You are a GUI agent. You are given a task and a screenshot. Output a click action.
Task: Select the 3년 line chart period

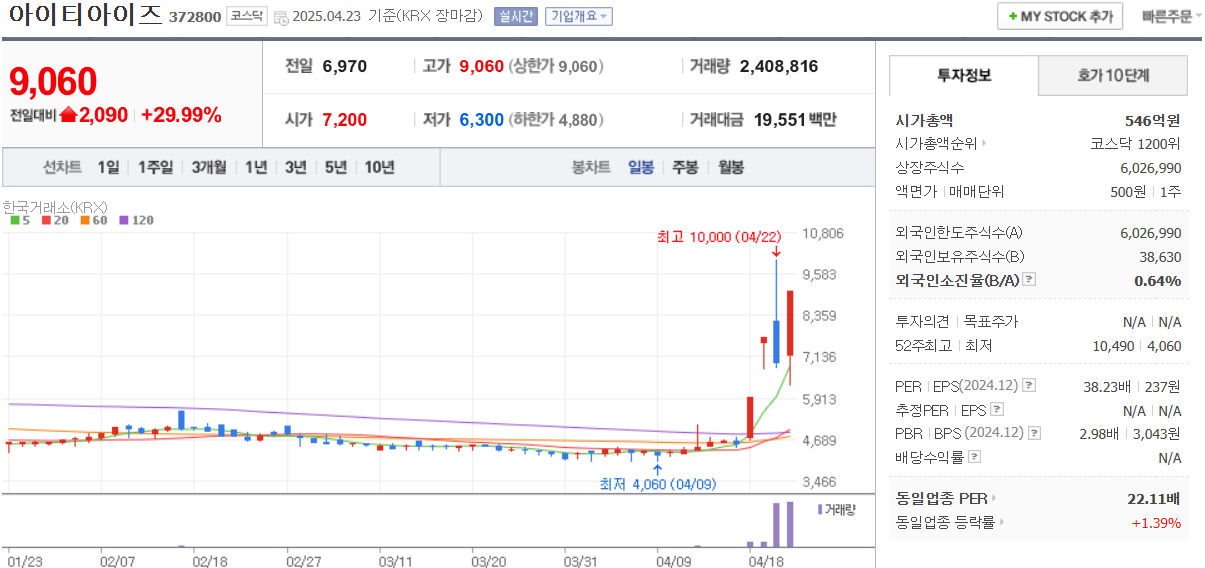pyautogui.click(x=295, y=167)
